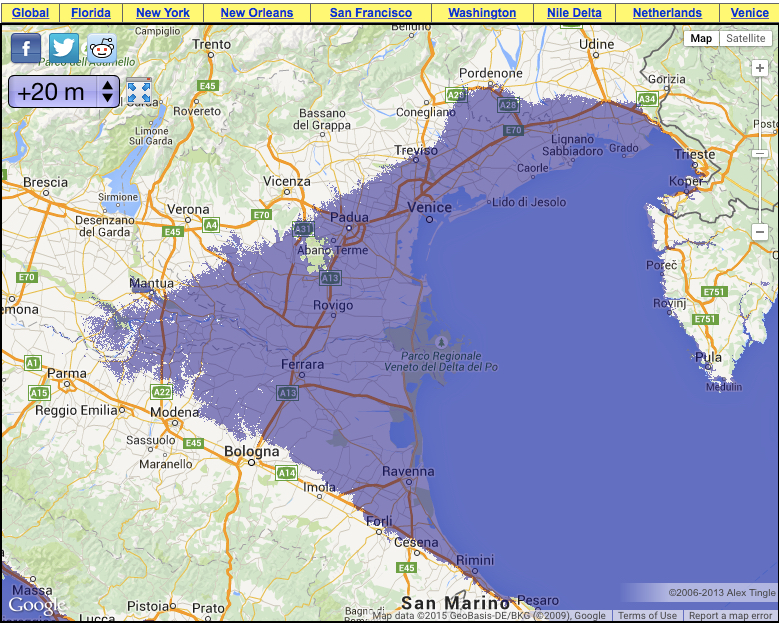The height and width of the screenshot is (623, 779).
Task: Click the Venice city label on map
Action: click(x=429, y=208)
